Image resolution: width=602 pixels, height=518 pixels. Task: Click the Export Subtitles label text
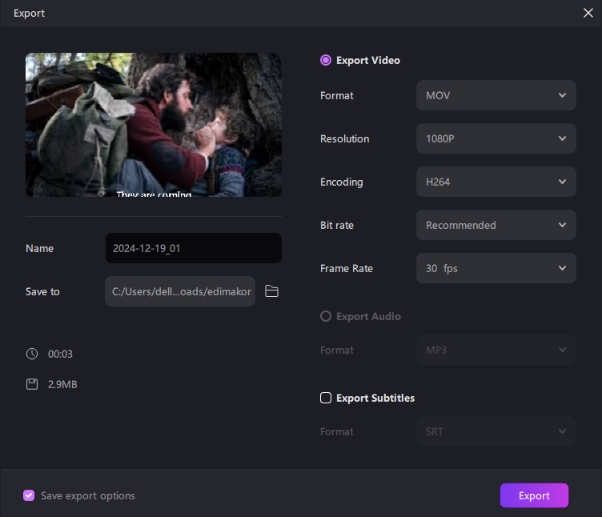[x=375, y=398]
